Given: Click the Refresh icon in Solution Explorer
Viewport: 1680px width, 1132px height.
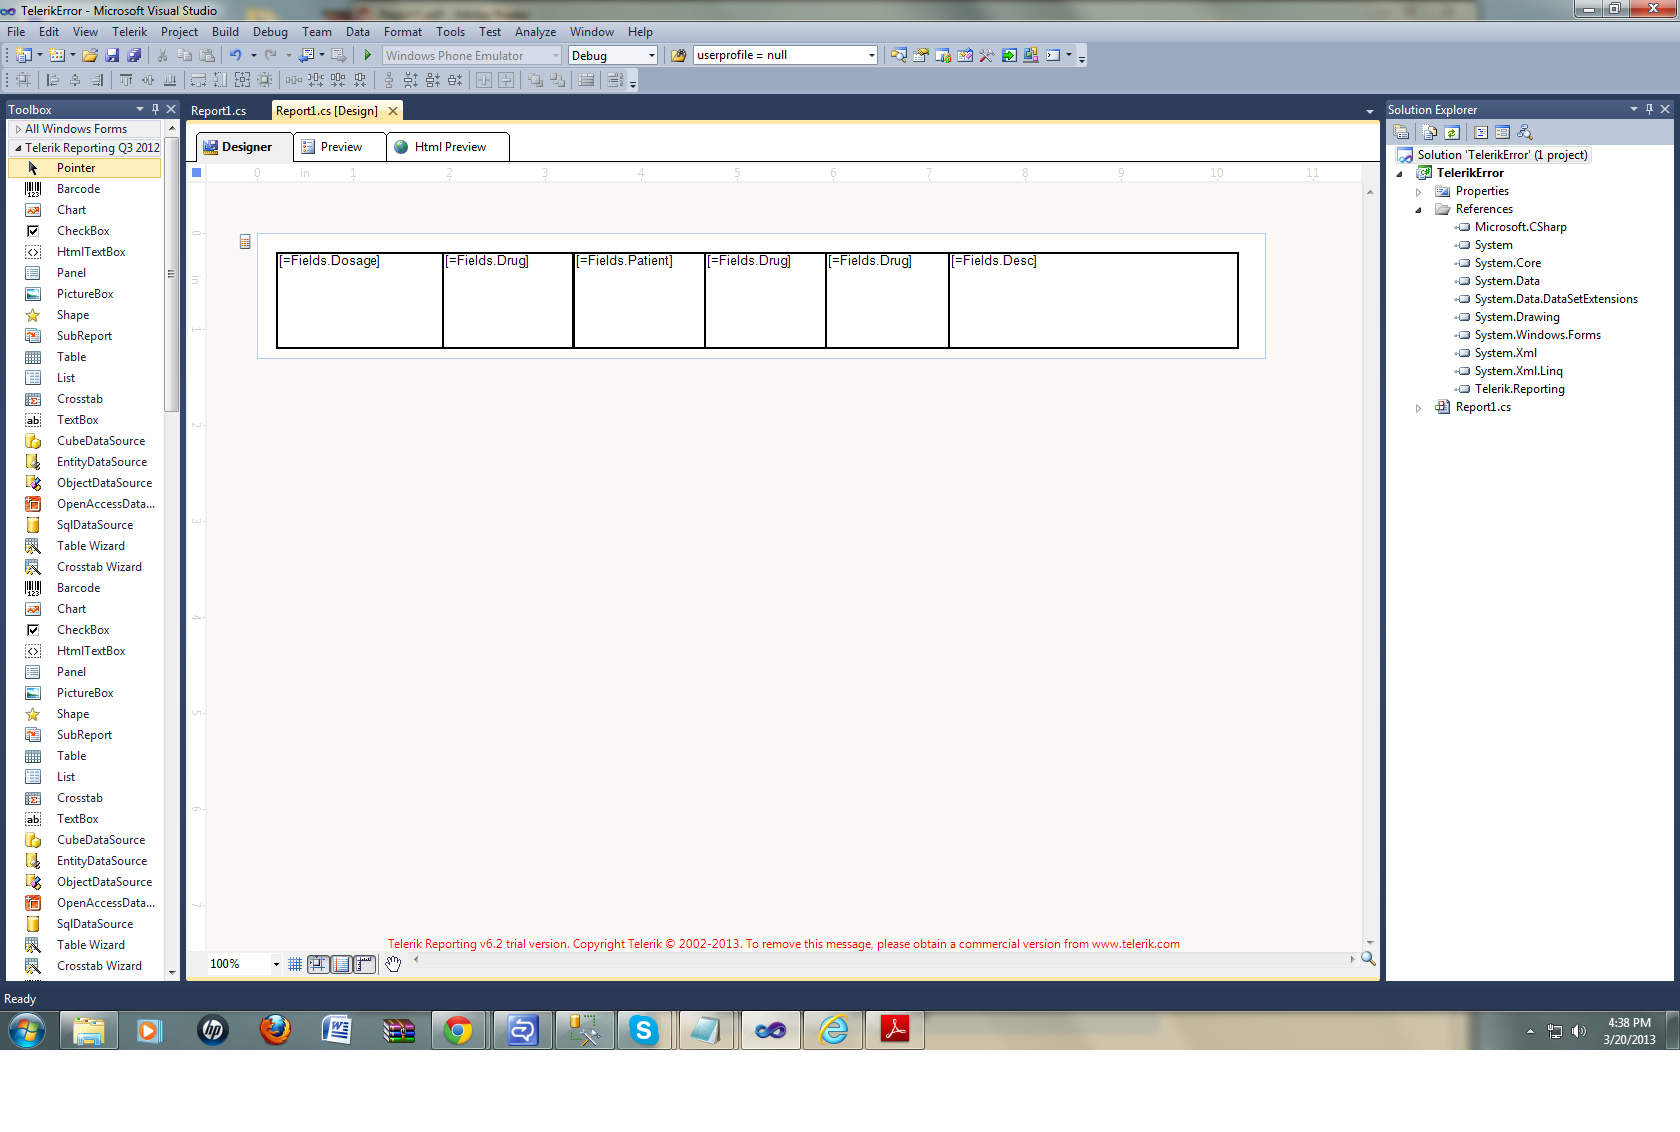Looking at the screenshot, I should click(x=1452, y=132).
